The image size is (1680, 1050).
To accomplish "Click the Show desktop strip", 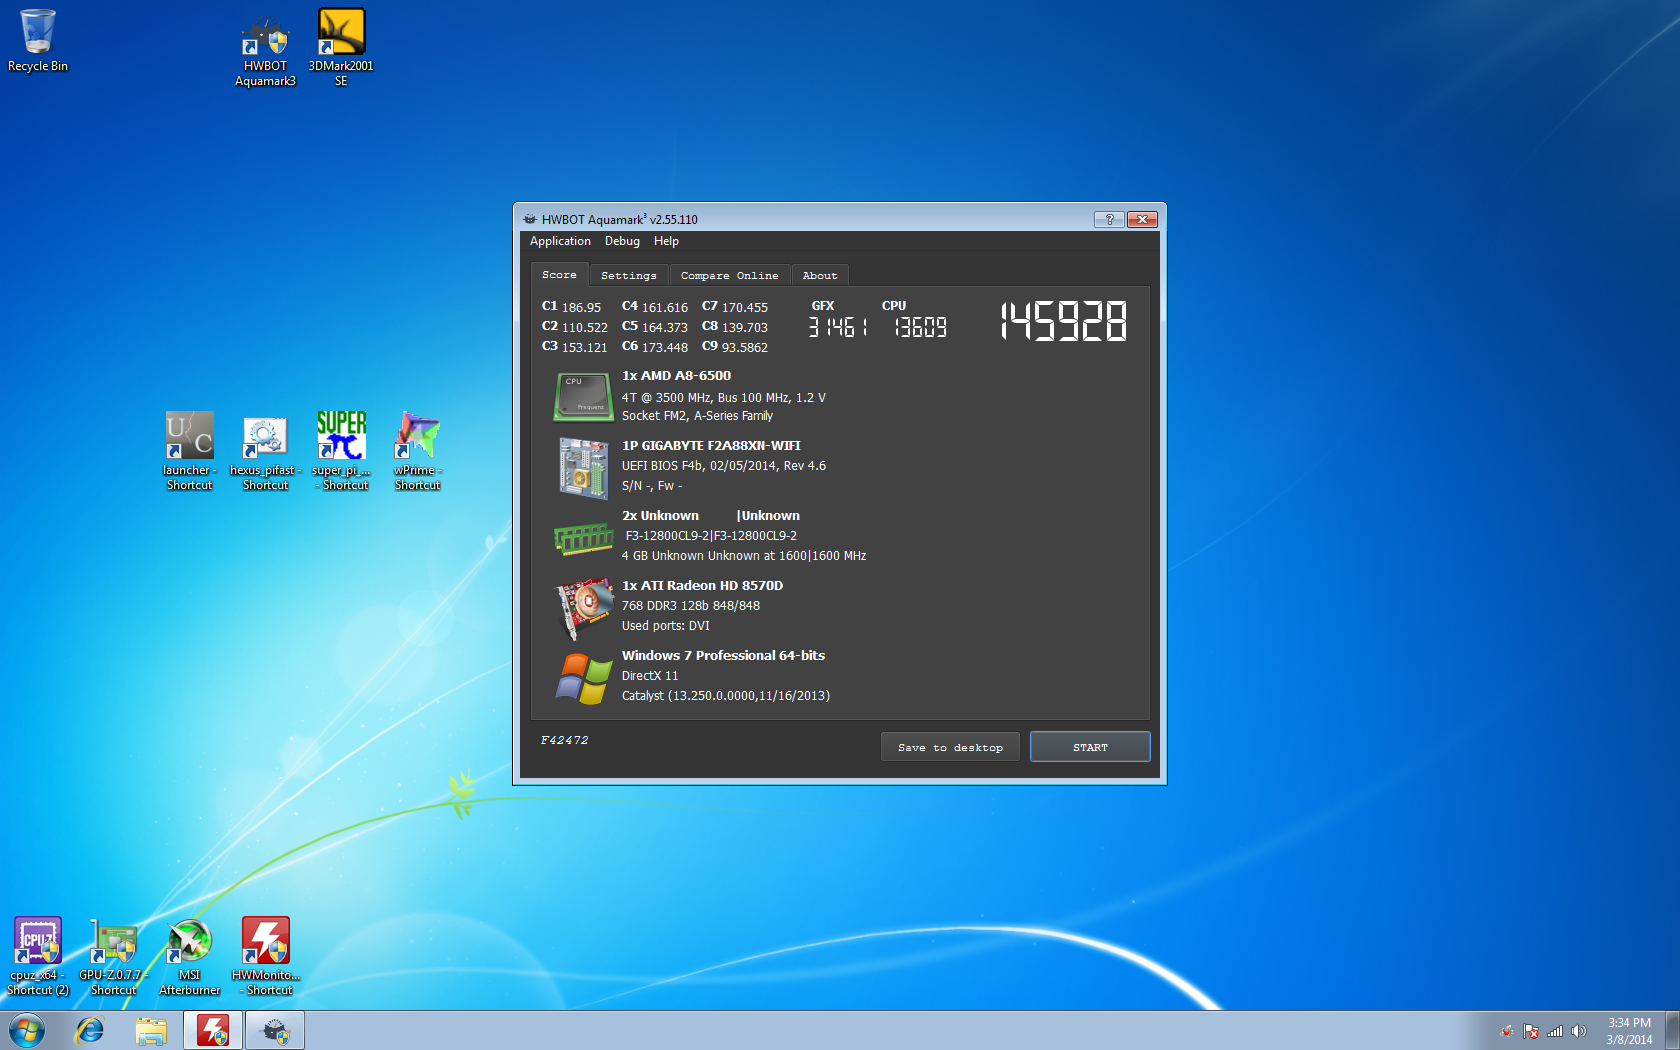I will (x=1672, y=1030).
